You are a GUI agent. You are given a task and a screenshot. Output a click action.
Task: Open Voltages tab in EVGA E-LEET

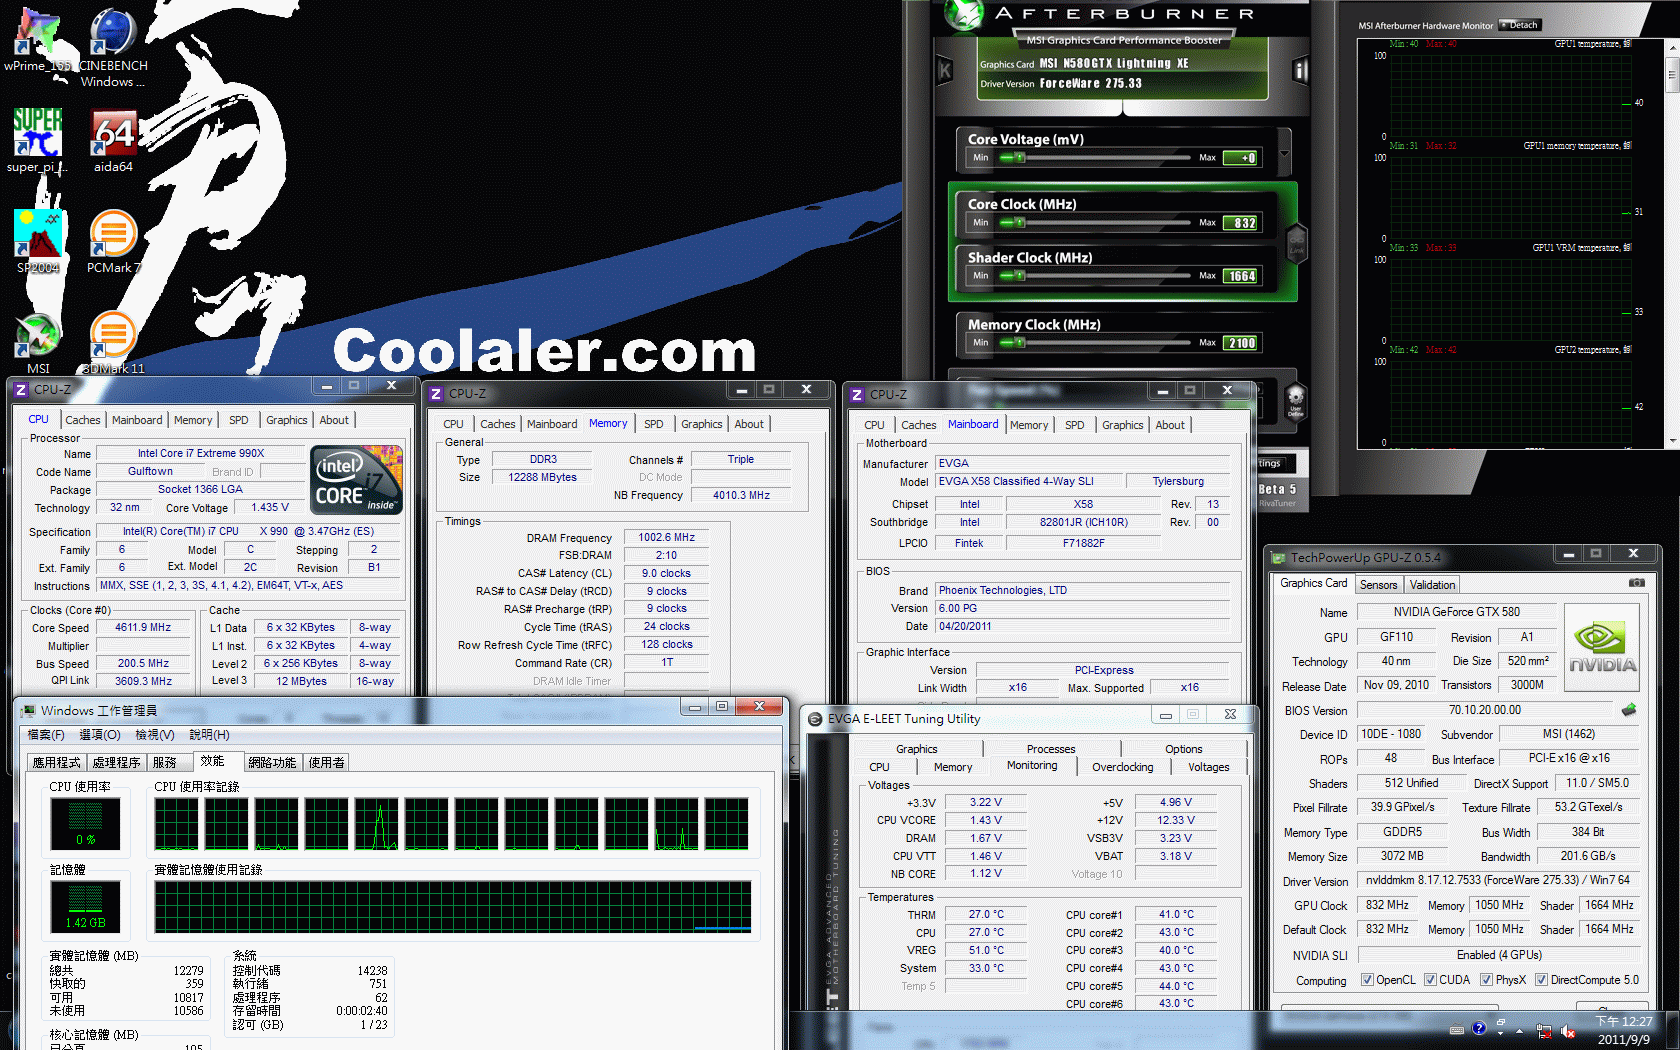click(x=1209, y=767)
